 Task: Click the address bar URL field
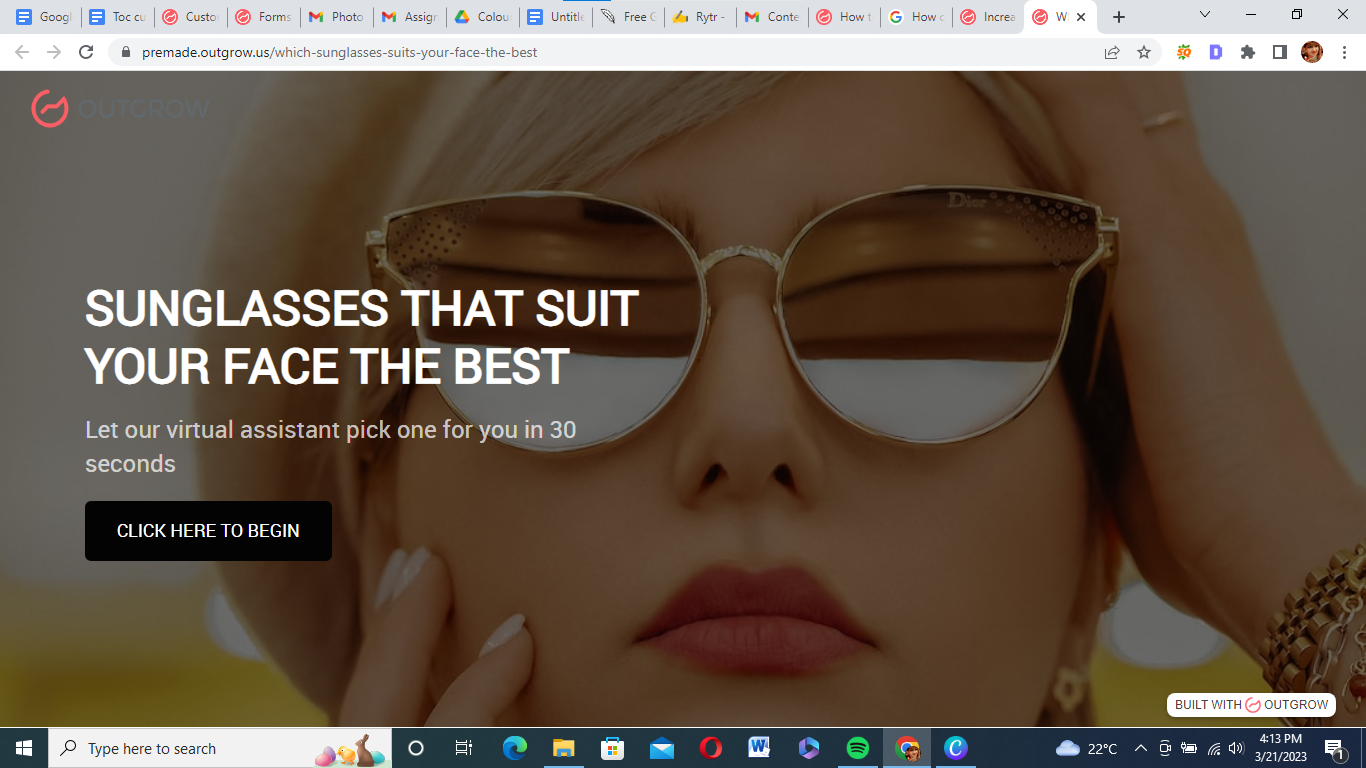(x=600, y=52)
